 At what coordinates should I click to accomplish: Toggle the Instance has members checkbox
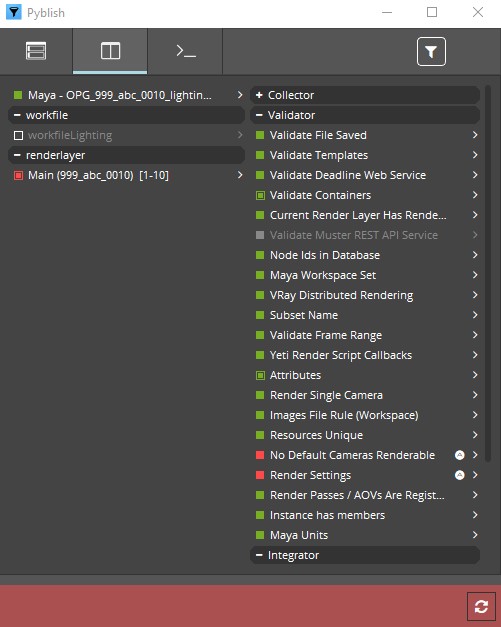click(260, 515)
